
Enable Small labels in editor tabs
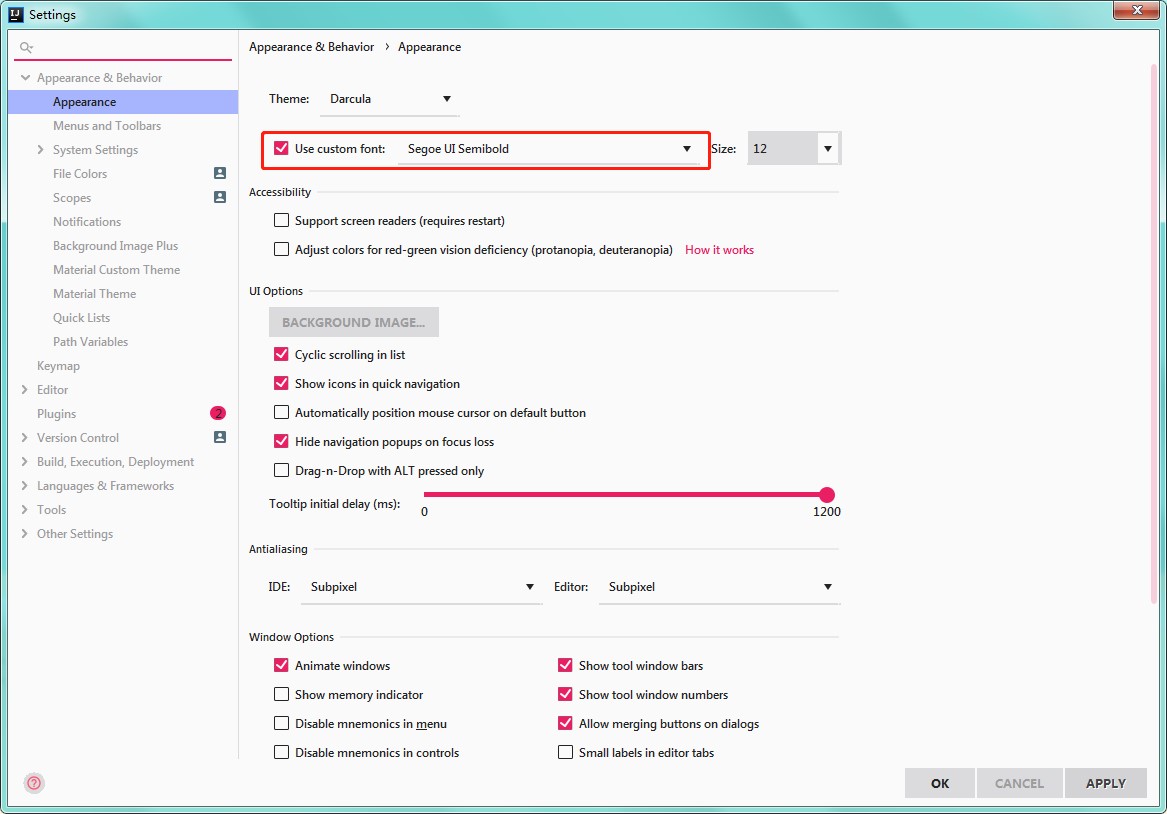click(566, 752)
